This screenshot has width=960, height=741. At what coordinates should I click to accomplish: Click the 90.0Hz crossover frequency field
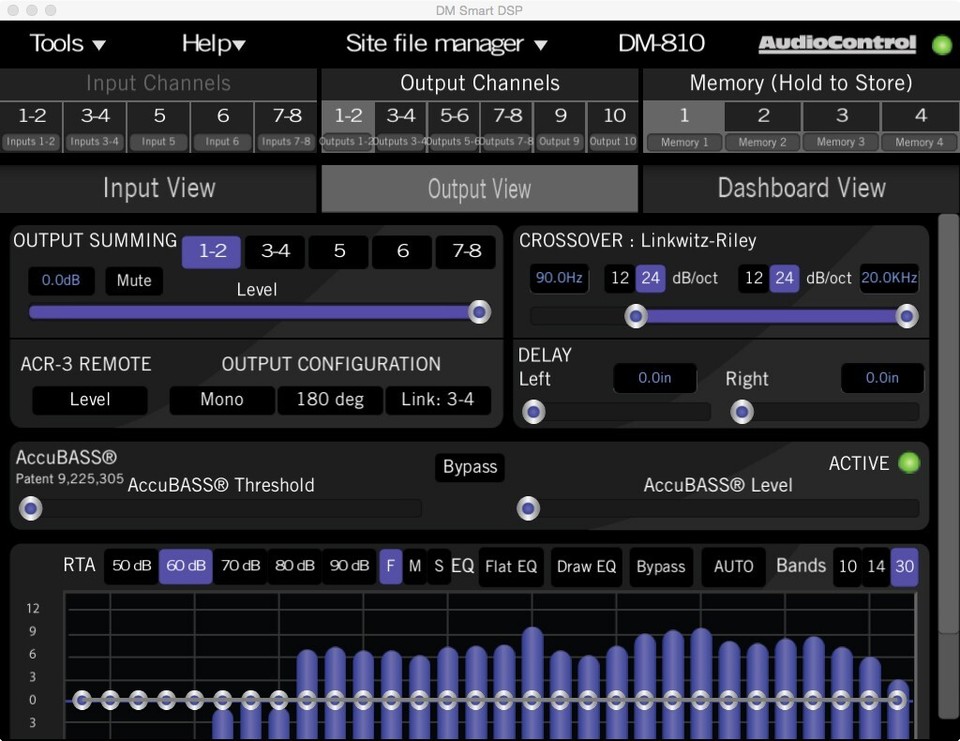[x=558, y=278]
